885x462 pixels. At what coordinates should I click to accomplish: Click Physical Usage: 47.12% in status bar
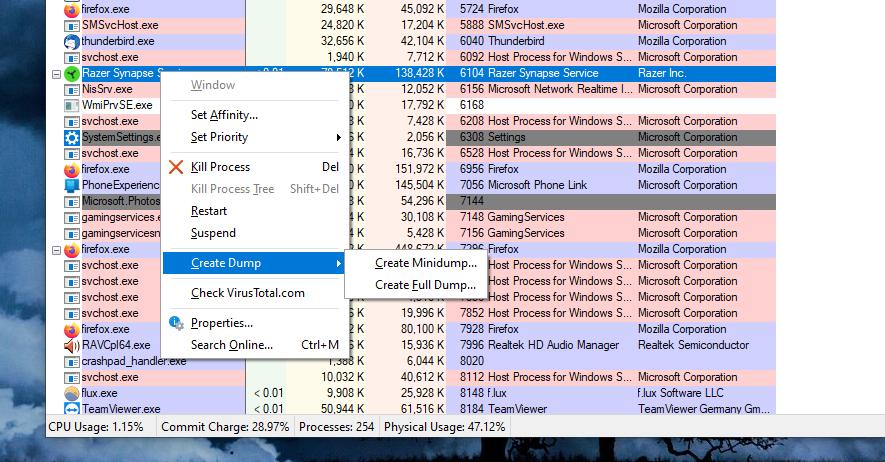(x=445, y=427)
